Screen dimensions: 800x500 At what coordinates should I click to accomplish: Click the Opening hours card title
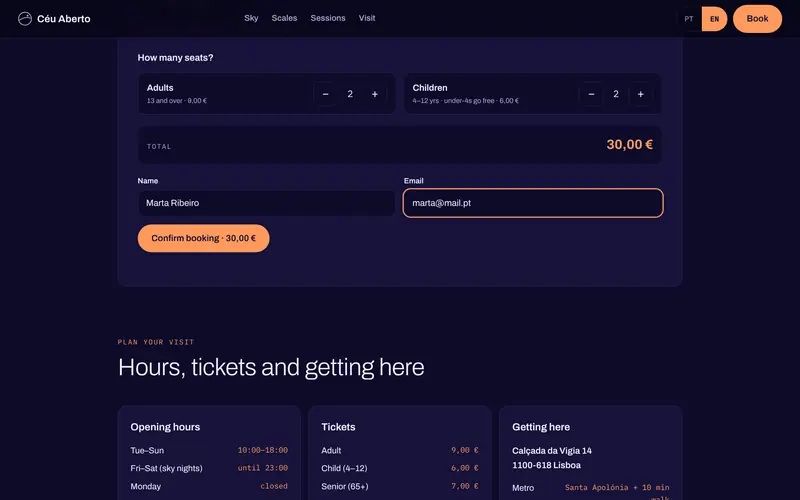point(165,427)
